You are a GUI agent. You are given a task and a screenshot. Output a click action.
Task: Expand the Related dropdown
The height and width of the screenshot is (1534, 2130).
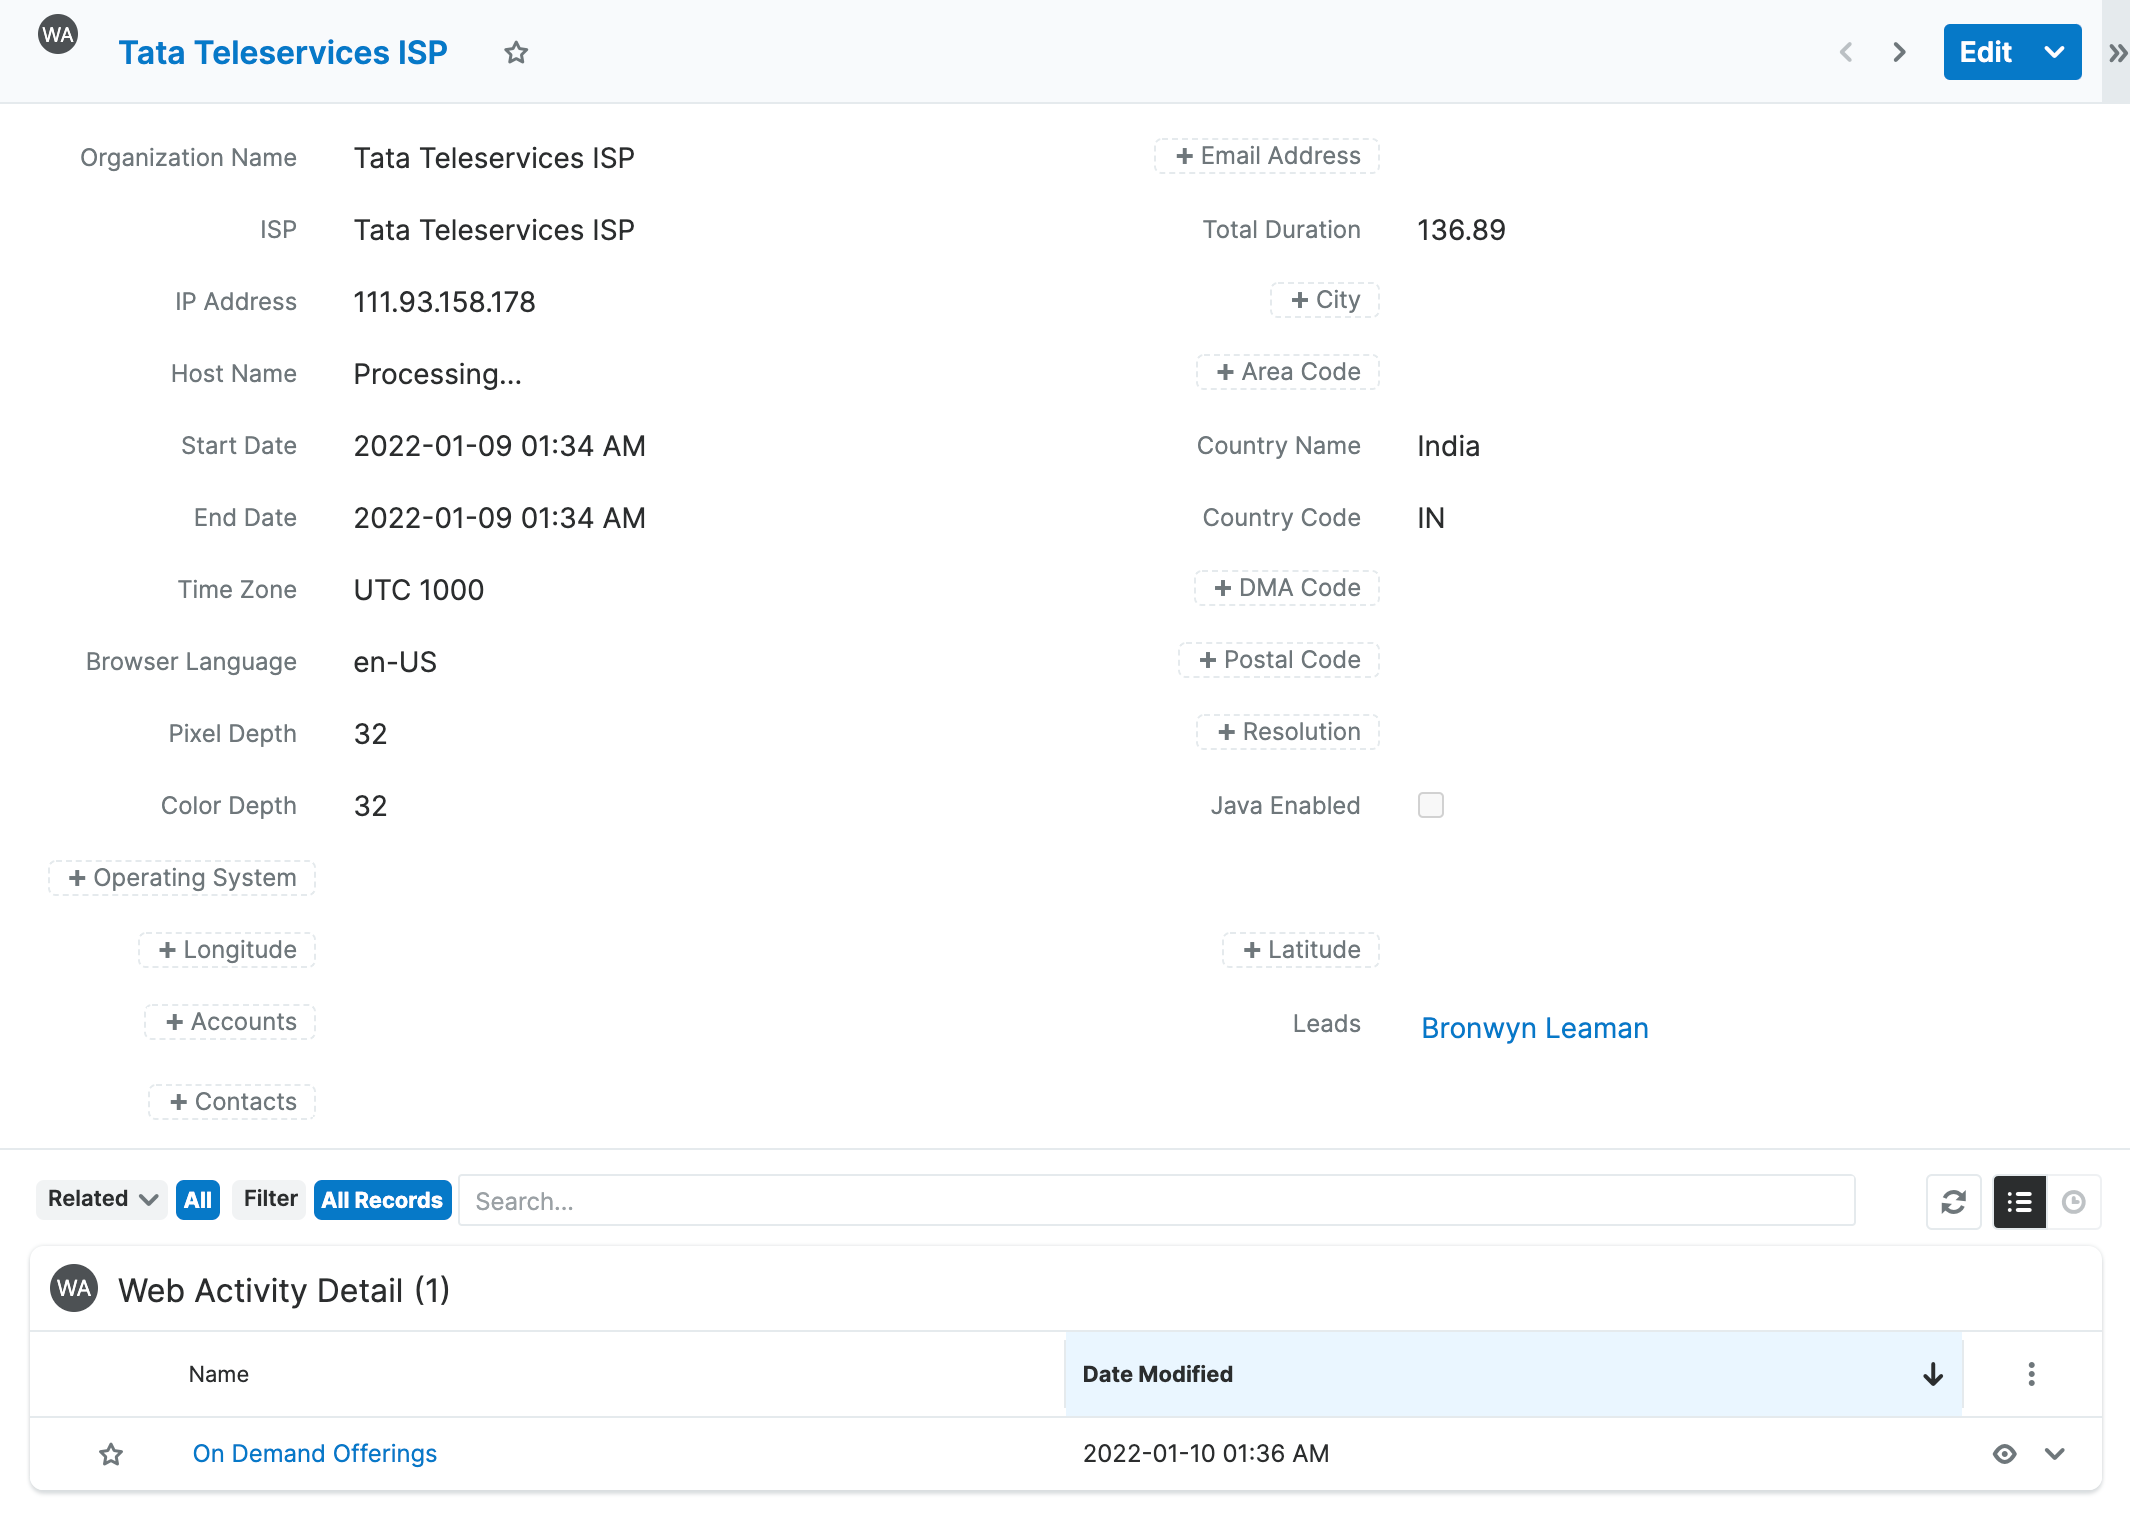[102, 1199]
